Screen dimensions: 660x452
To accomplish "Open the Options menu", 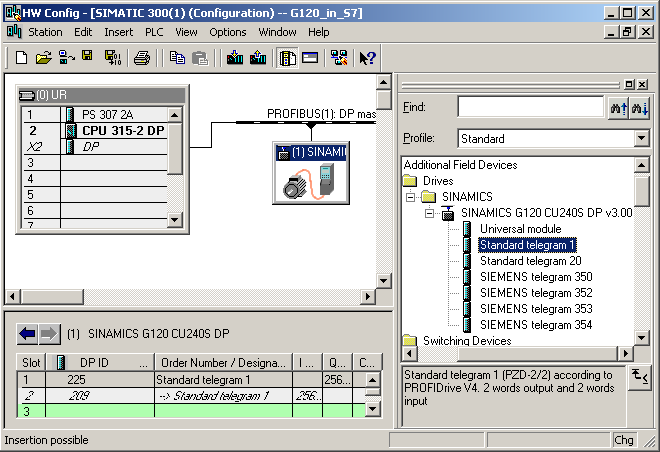I will [228, 32].
